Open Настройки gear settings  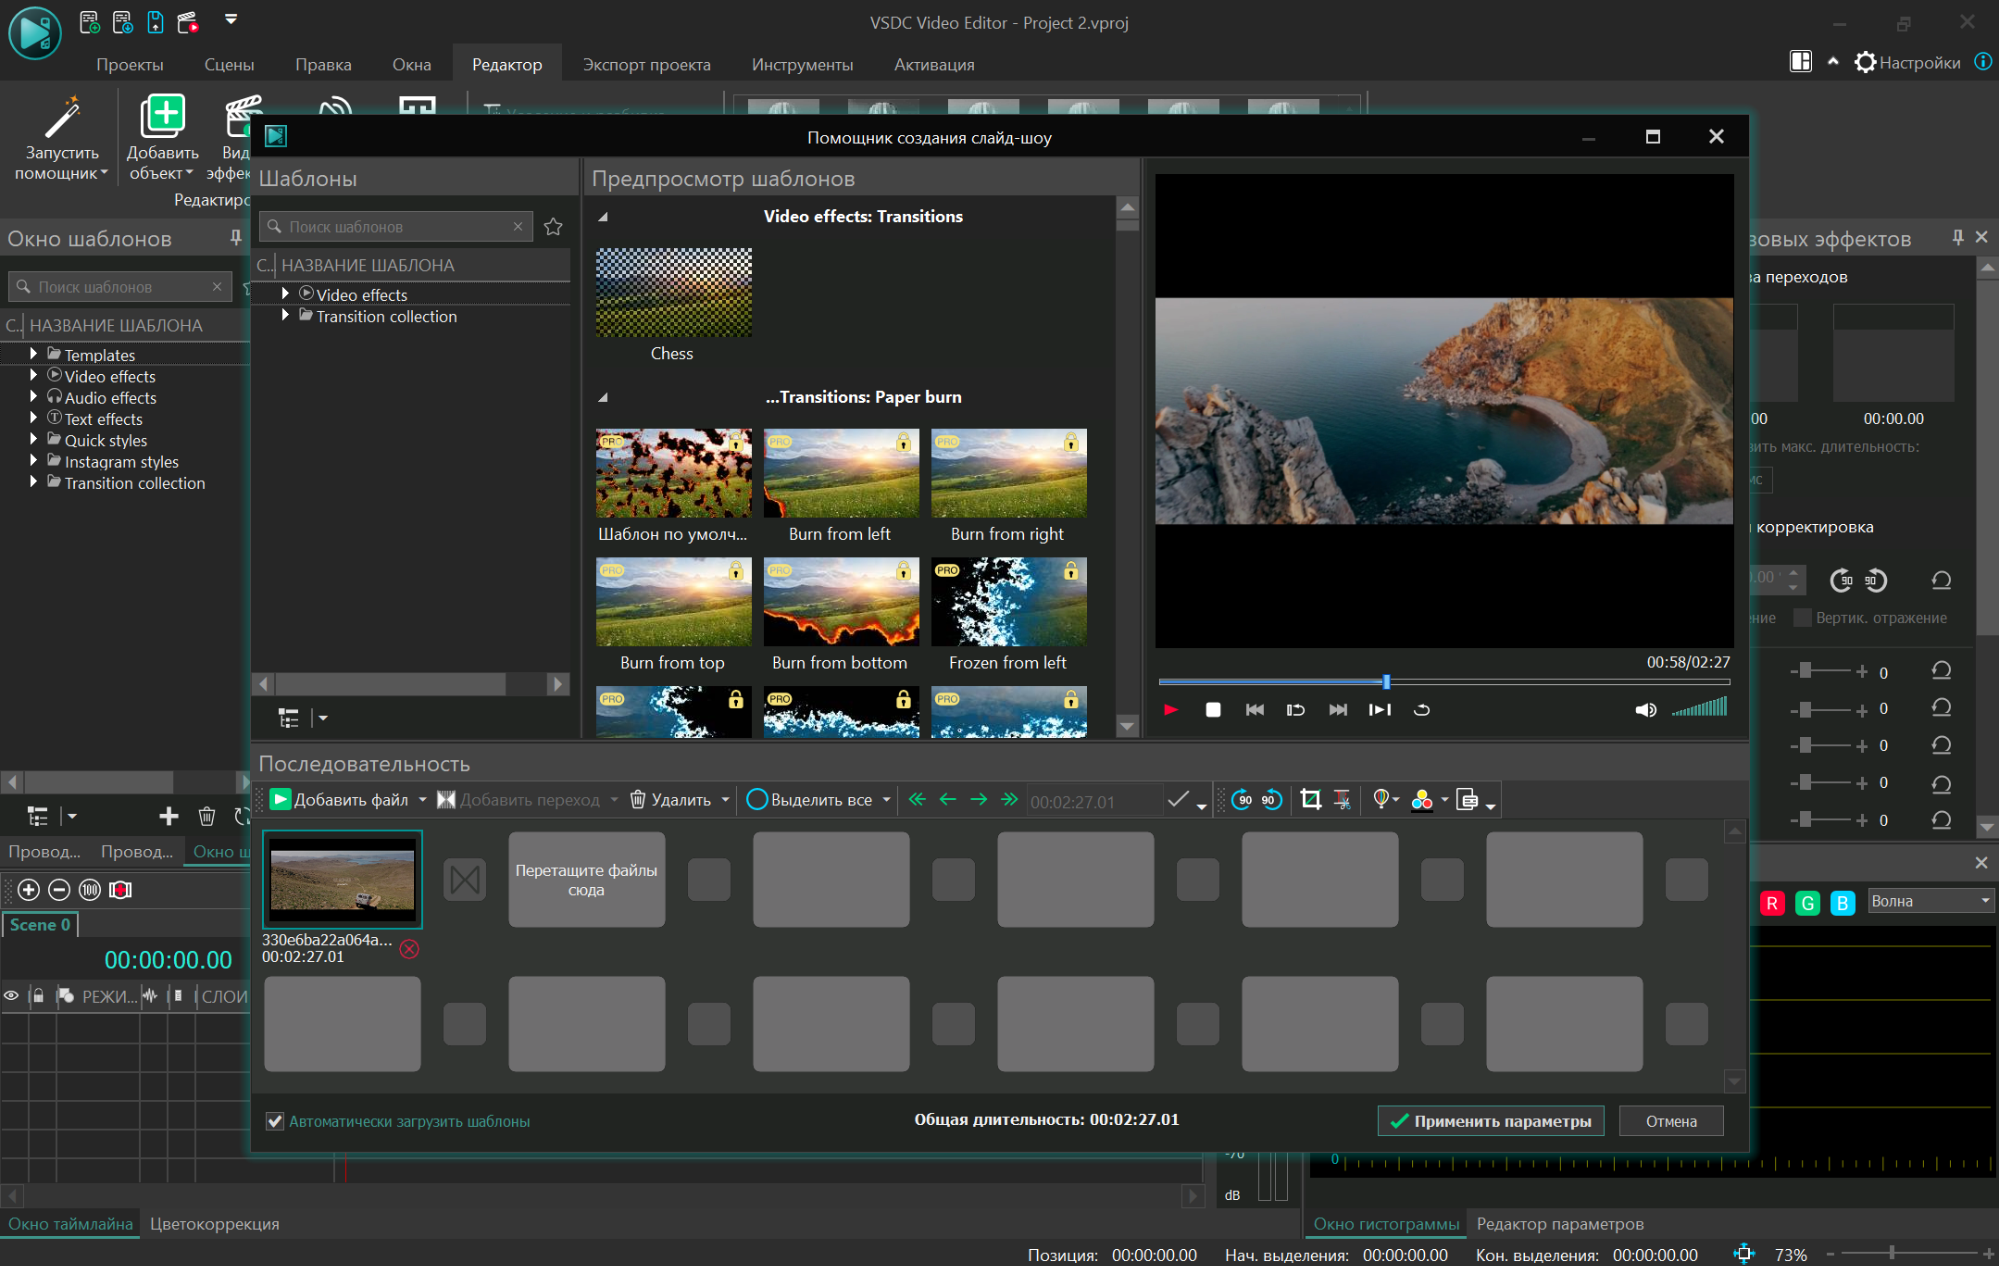(x=1907, y=62)
